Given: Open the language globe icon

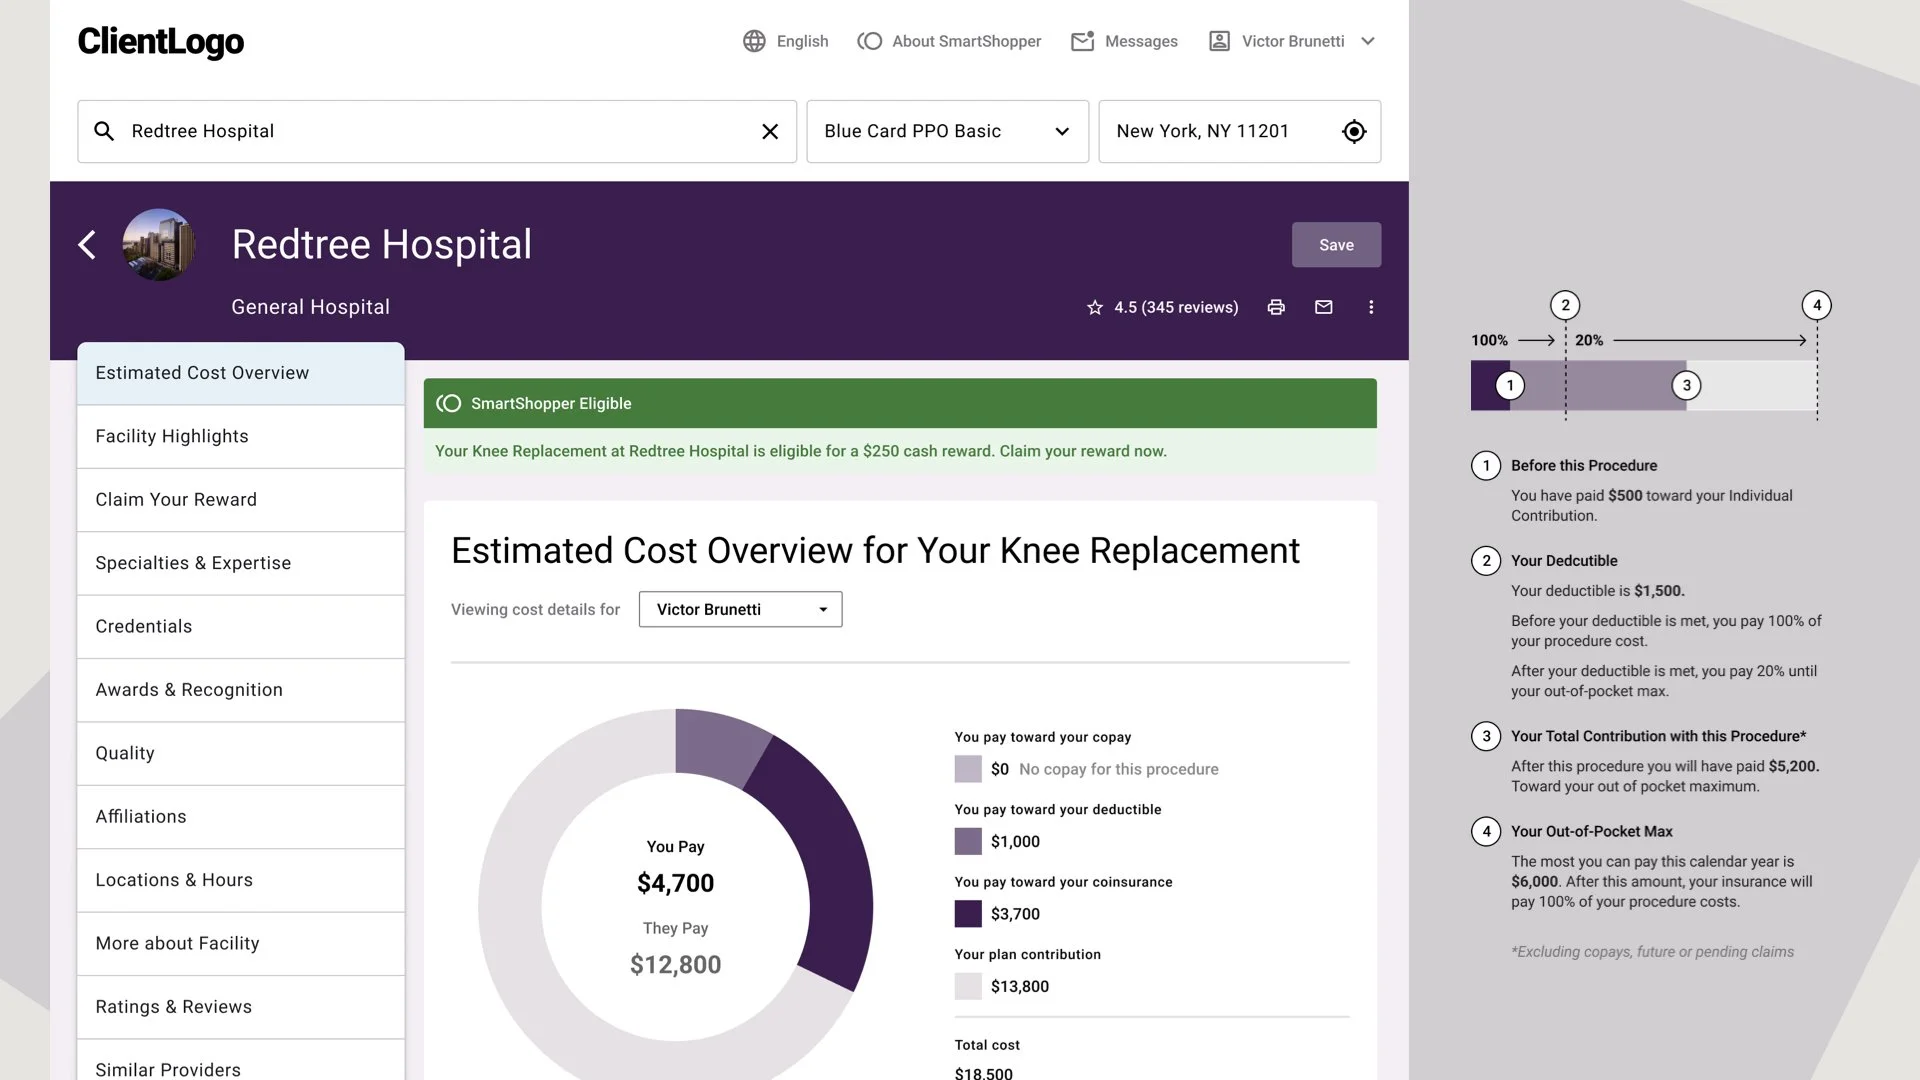Looking at the screenshot, I should click(x=754, y=41).
